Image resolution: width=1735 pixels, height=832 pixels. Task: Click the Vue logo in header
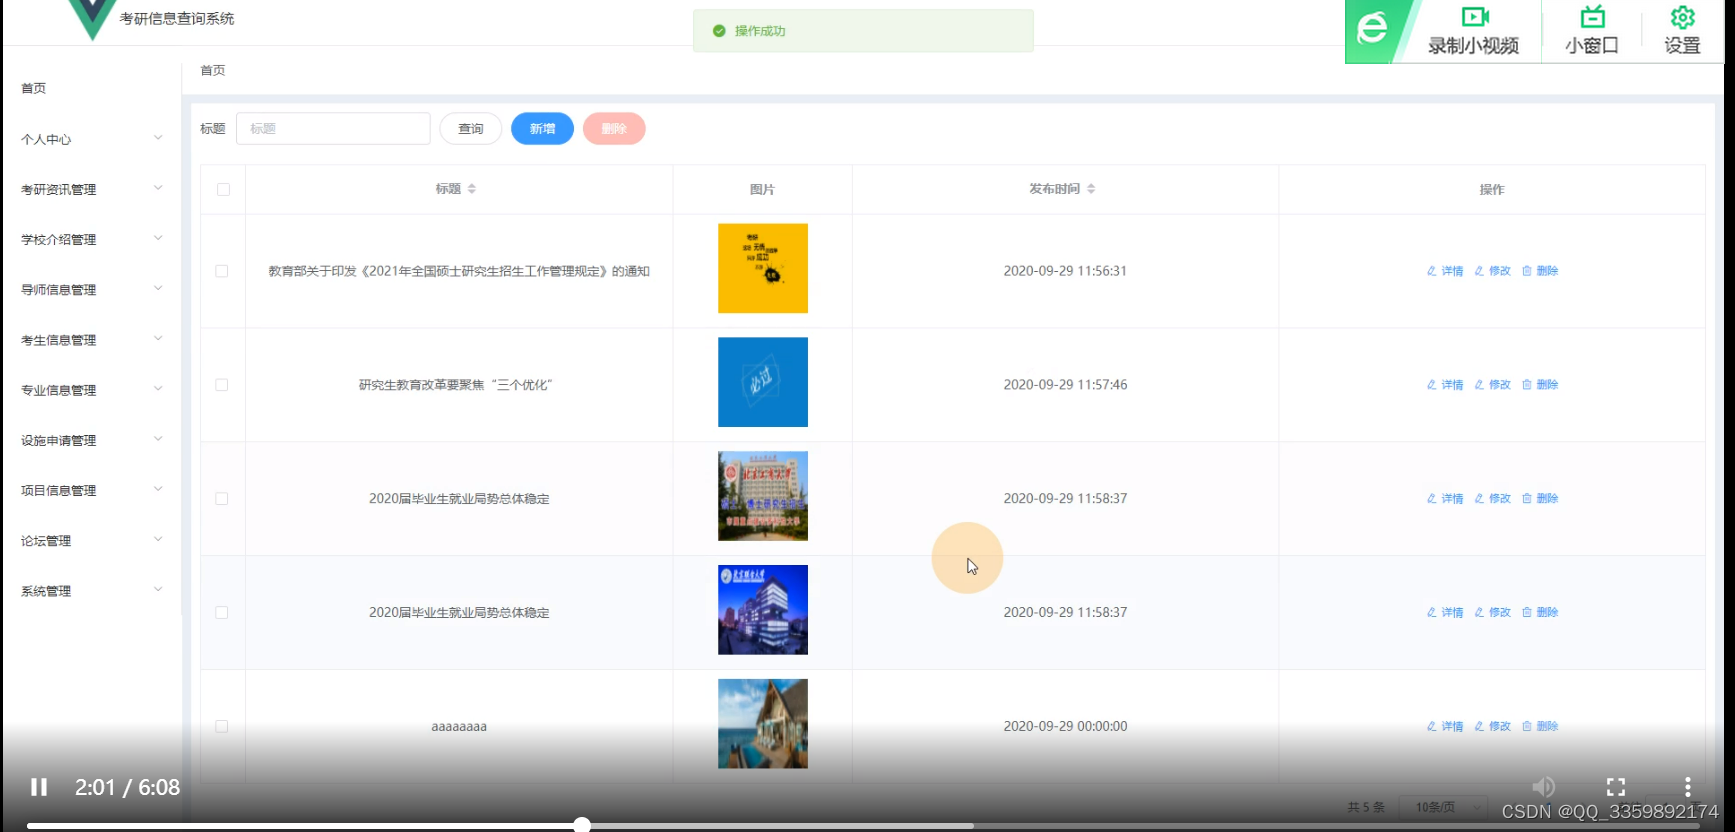[92, 18]
